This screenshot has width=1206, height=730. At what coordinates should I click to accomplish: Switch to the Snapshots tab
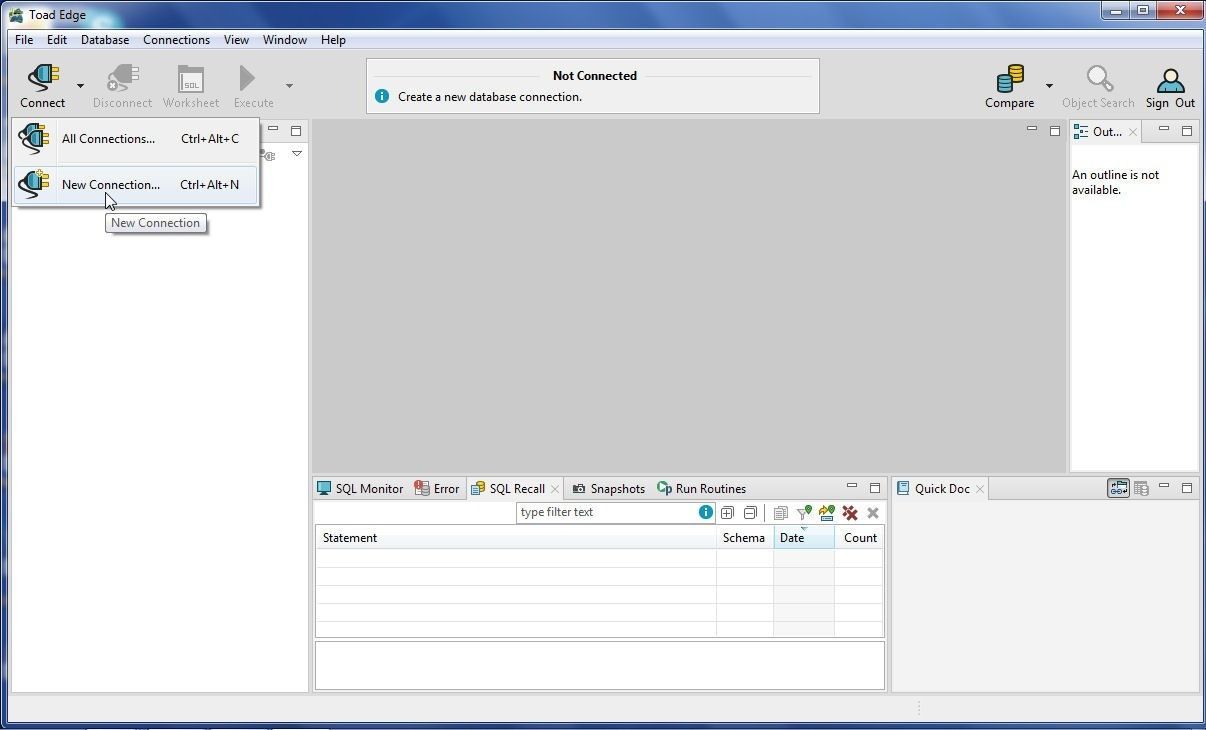pos(609,489)
